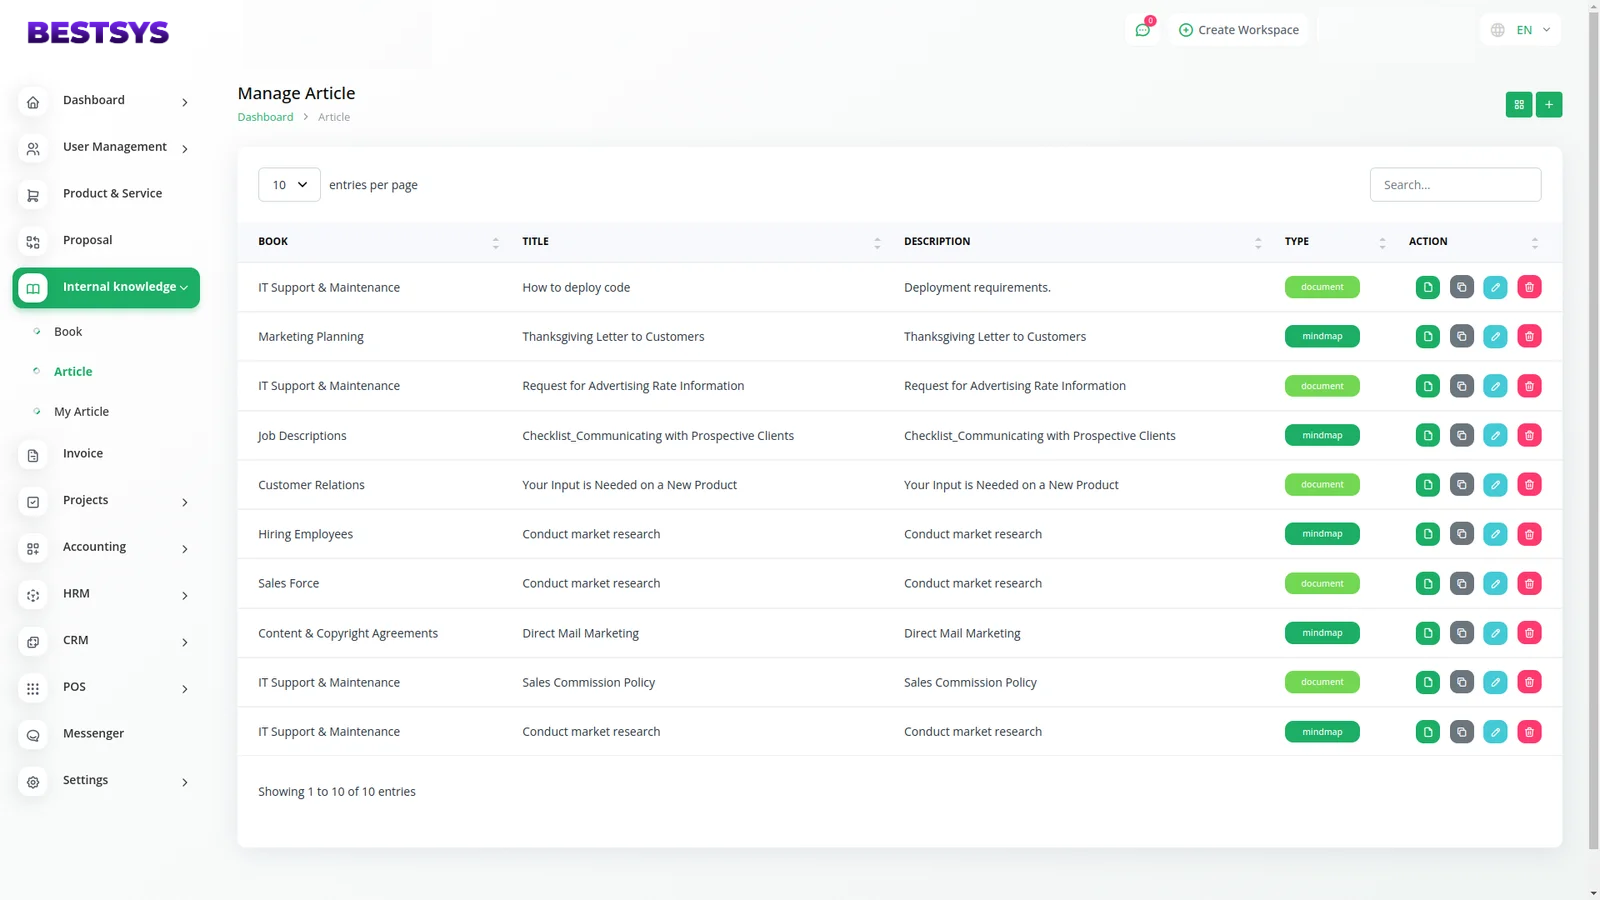1600x900 pixels.
Task: Click the Dashboard breadcrumb link
Action: [x=265, y=117]
